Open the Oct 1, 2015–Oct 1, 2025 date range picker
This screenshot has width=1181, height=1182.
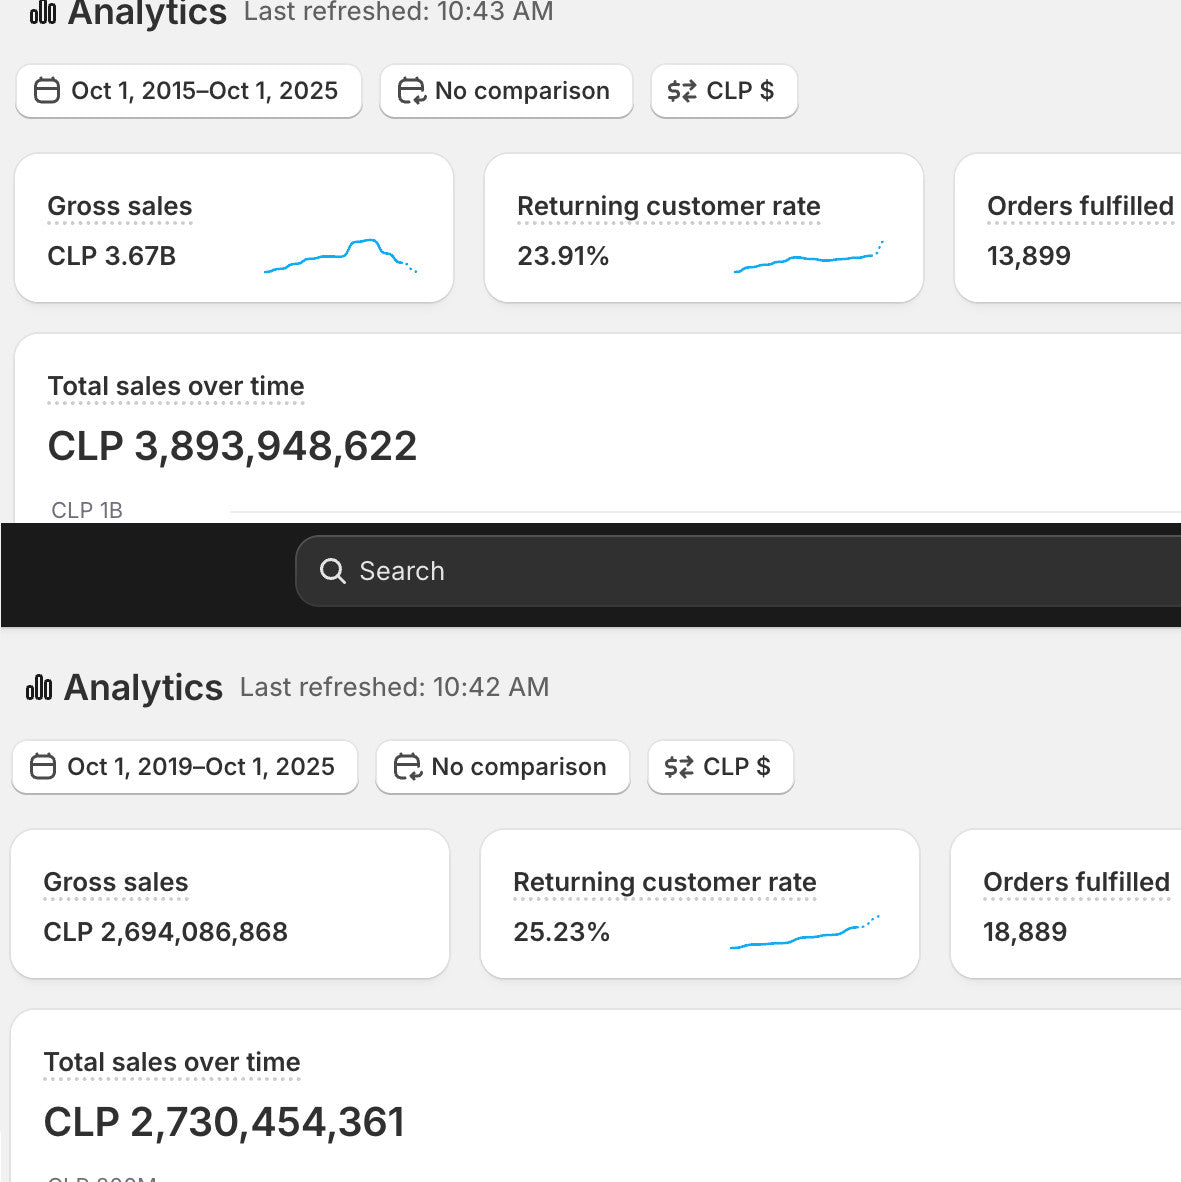point(189,91)
